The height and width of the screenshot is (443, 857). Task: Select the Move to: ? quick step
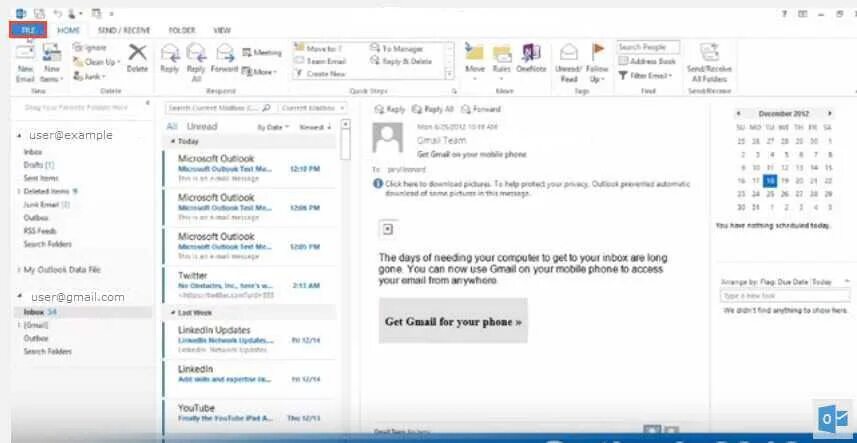click(x=319, y=49)
